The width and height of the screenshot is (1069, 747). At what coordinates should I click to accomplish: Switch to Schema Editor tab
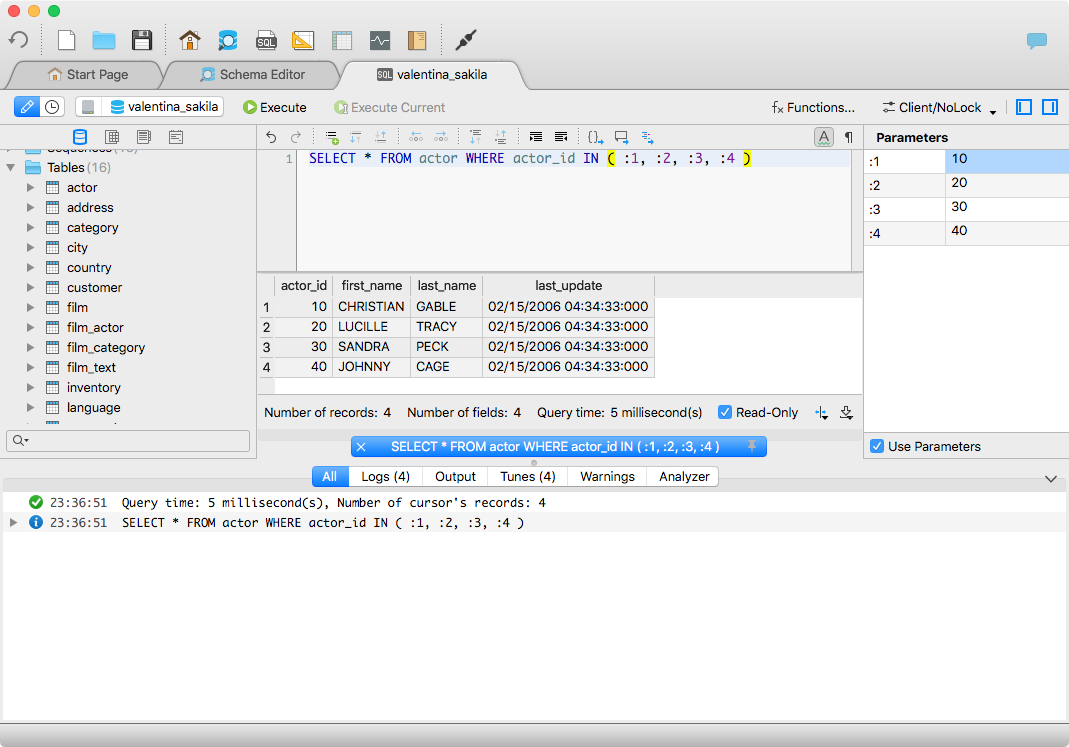(252, 74)
